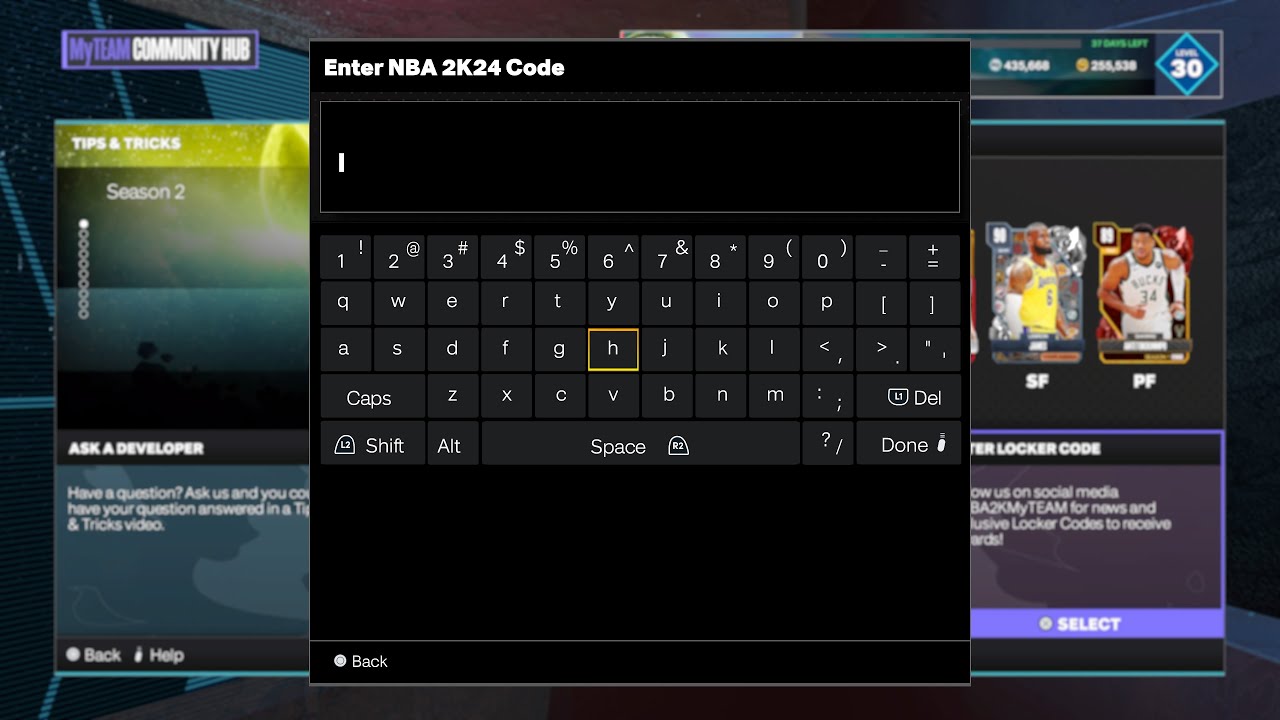Screen dimensions: 1280x720
Task: Click the 255,538 gold coin balance
Action: pyautogui.click(x=1105, y=66)
